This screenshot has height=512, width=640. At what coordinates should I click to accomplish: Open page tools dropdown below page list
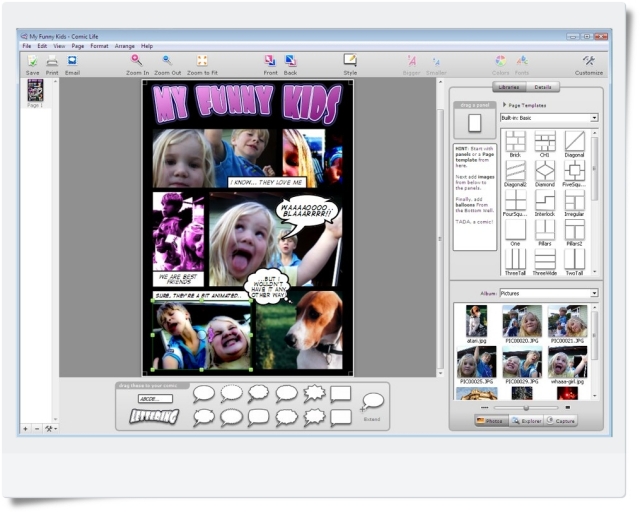click(51, 428)
